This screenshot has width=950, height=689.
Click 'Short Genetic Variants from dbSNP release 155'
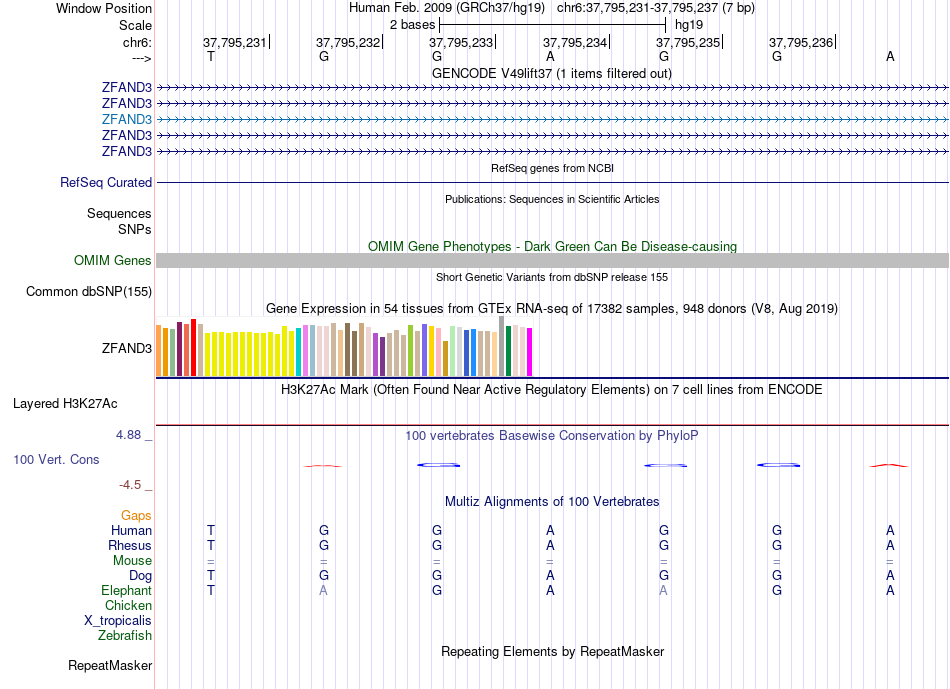click(552, 277)
